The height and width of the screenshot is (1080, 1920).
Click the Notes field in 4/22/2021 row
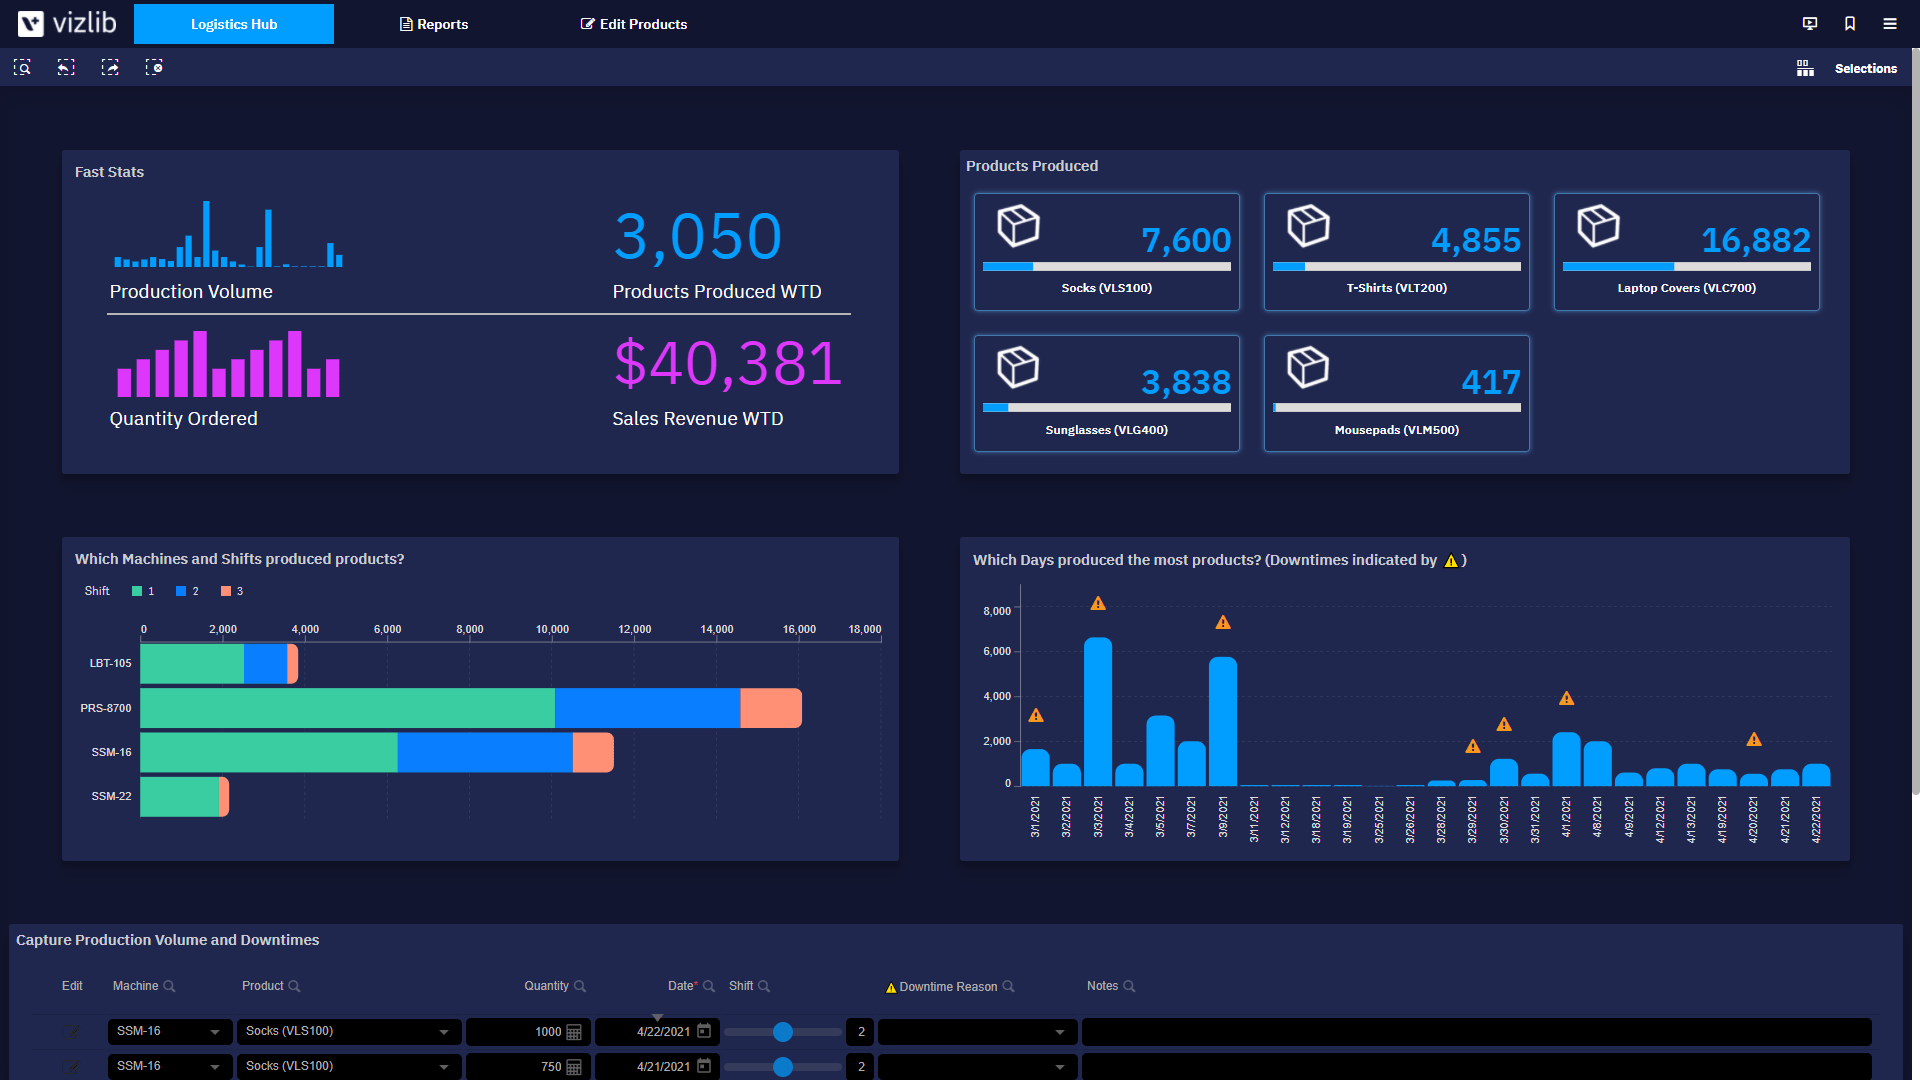point(1477,1032)
